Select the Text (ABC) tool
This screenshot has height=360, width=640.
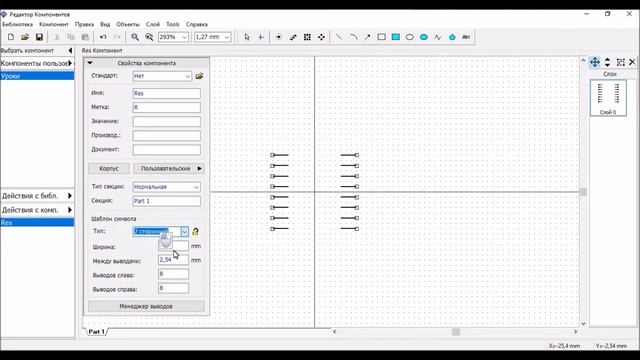(466, 37)
